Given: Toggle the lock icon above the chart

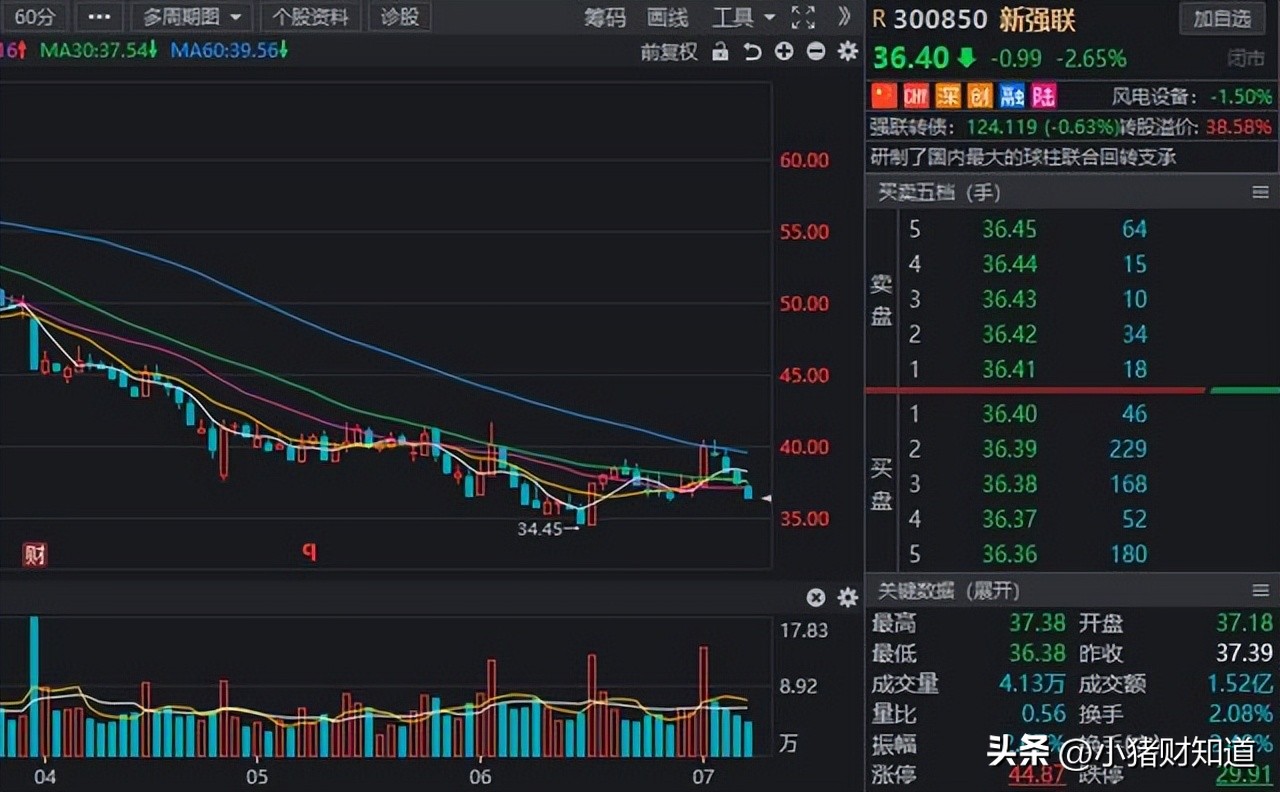Looking at the screenshot, I should [x=720, y=51].
